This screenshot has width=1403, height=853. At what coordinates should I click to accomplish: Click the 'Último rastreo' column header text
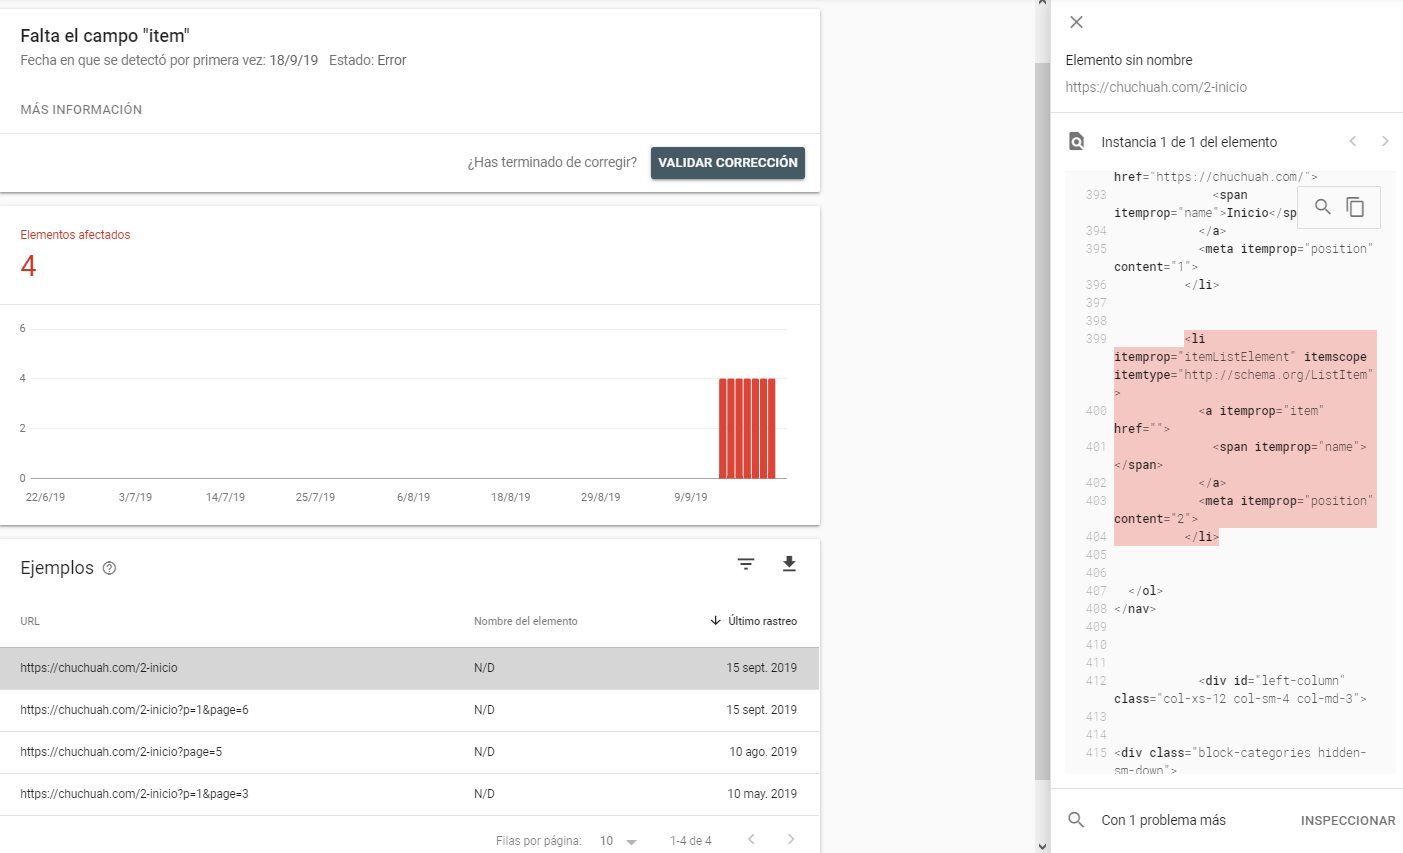click(x=763, y=621)
